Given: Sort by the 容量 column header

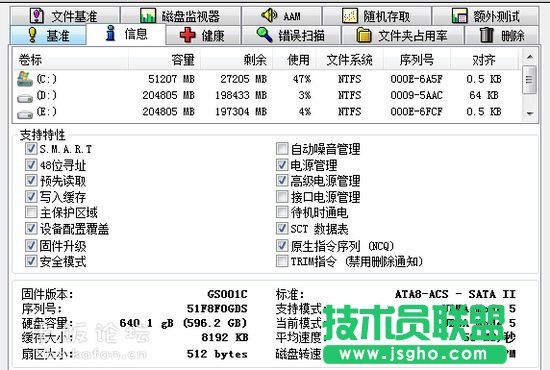Looking at the screenshot, I should click(165, 60).
